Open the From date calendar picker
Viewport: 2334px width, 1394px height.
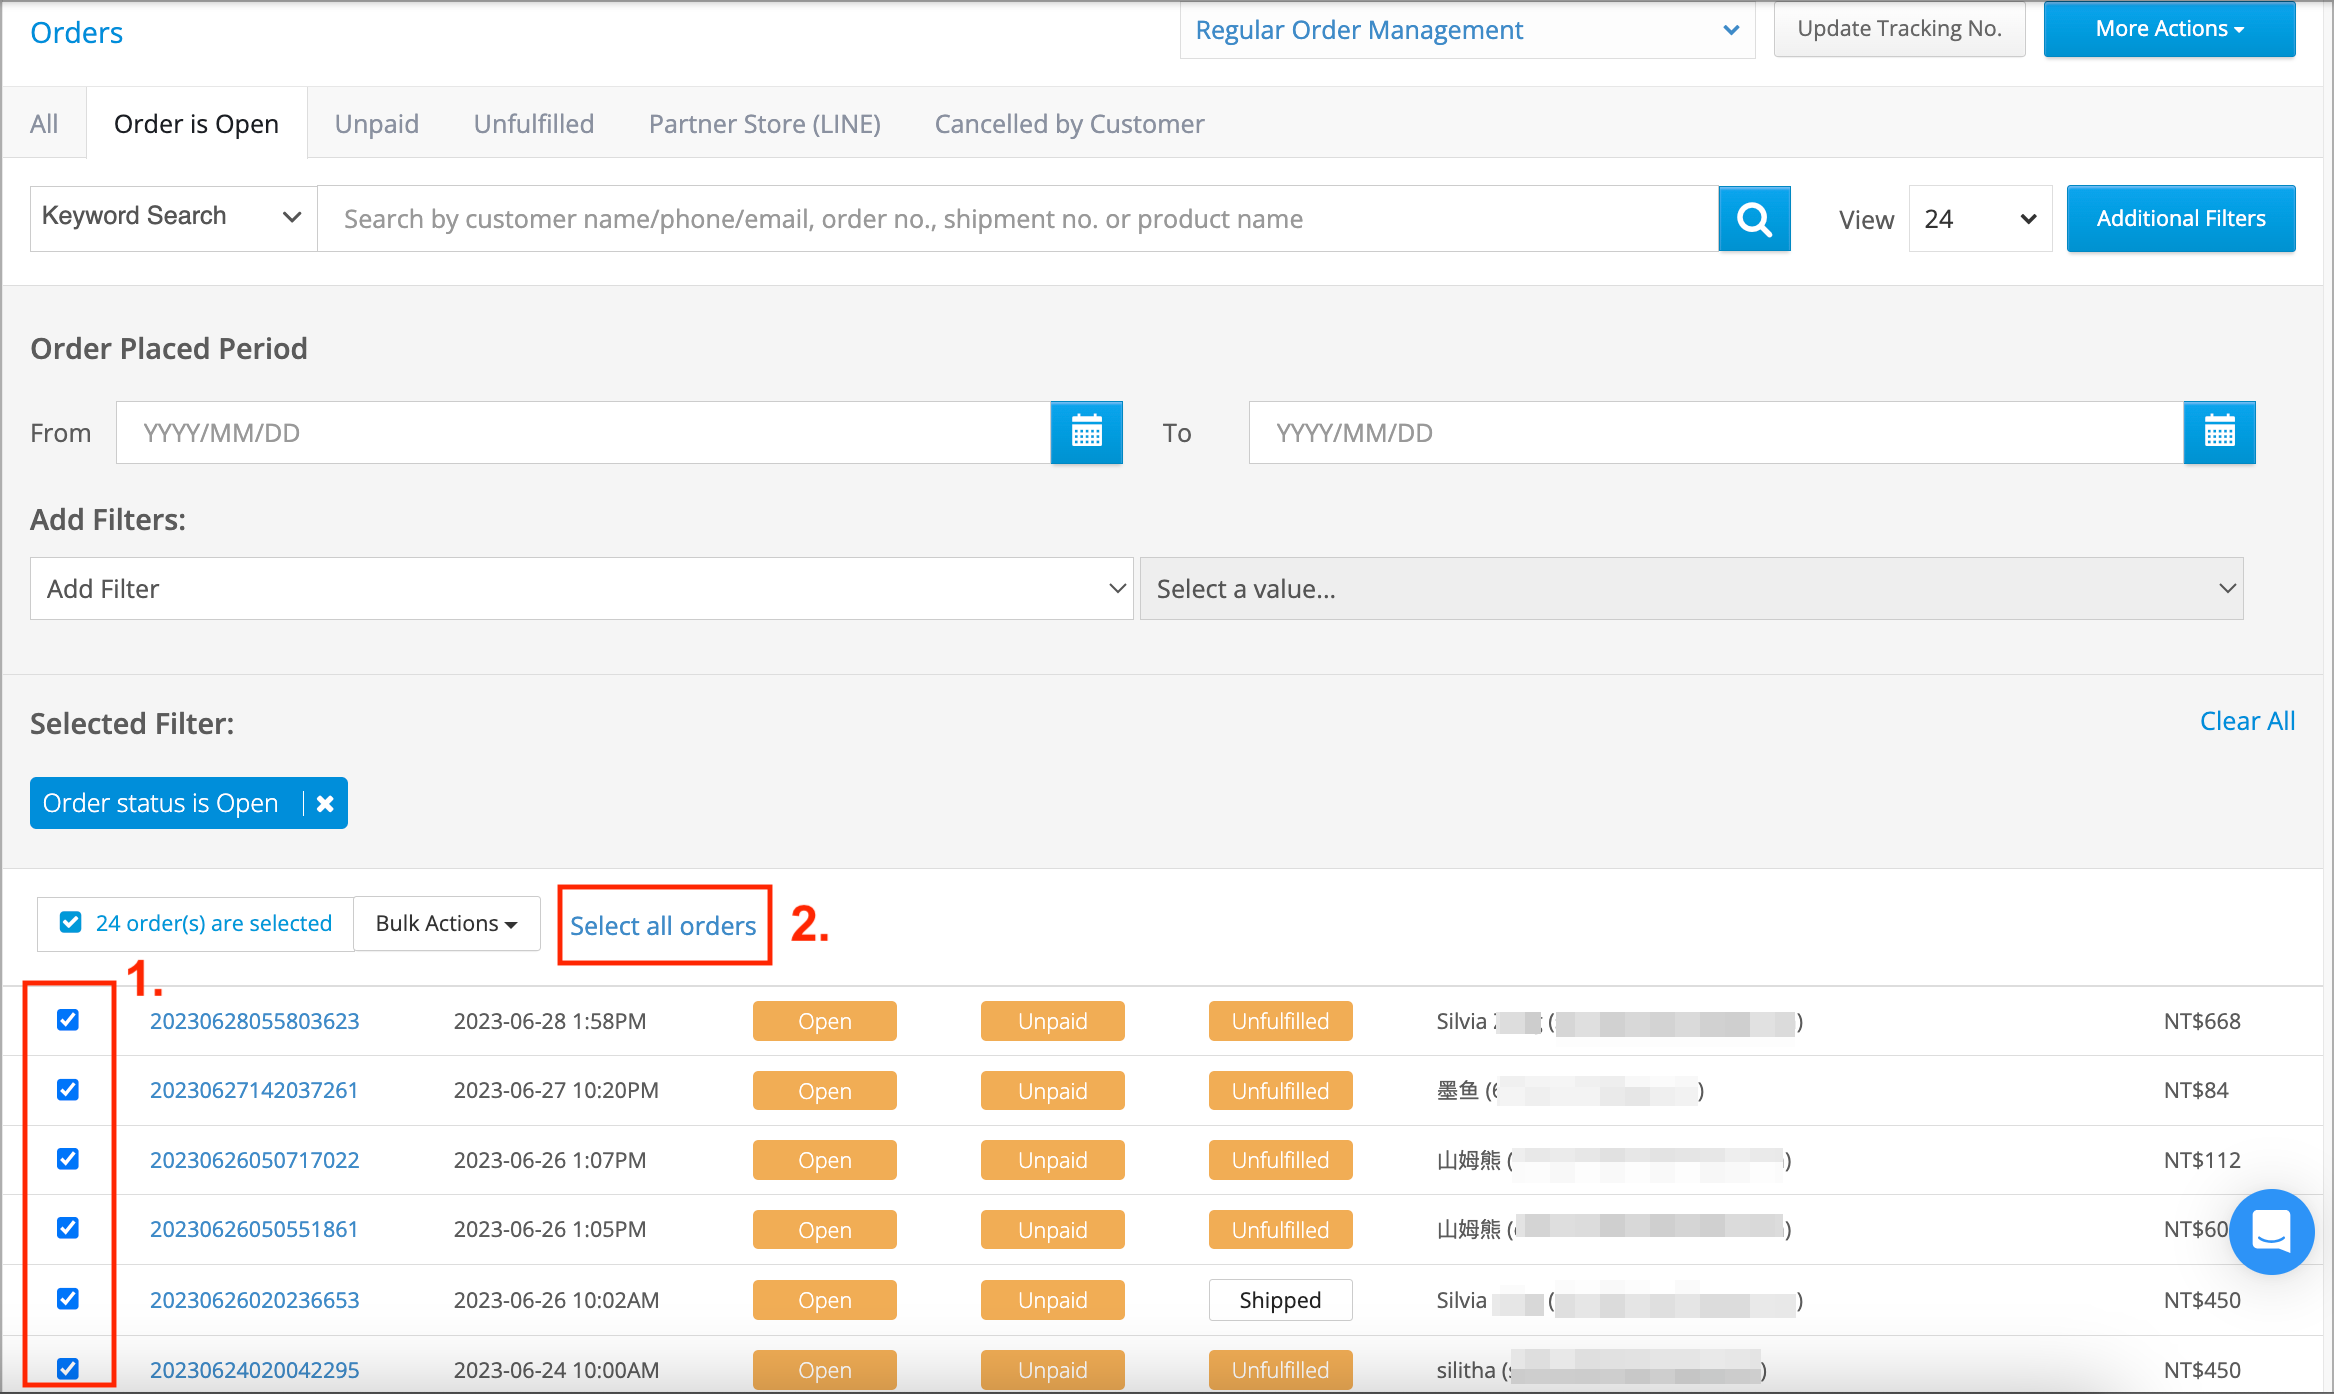pyautogui.click(x=1086, y=432)
